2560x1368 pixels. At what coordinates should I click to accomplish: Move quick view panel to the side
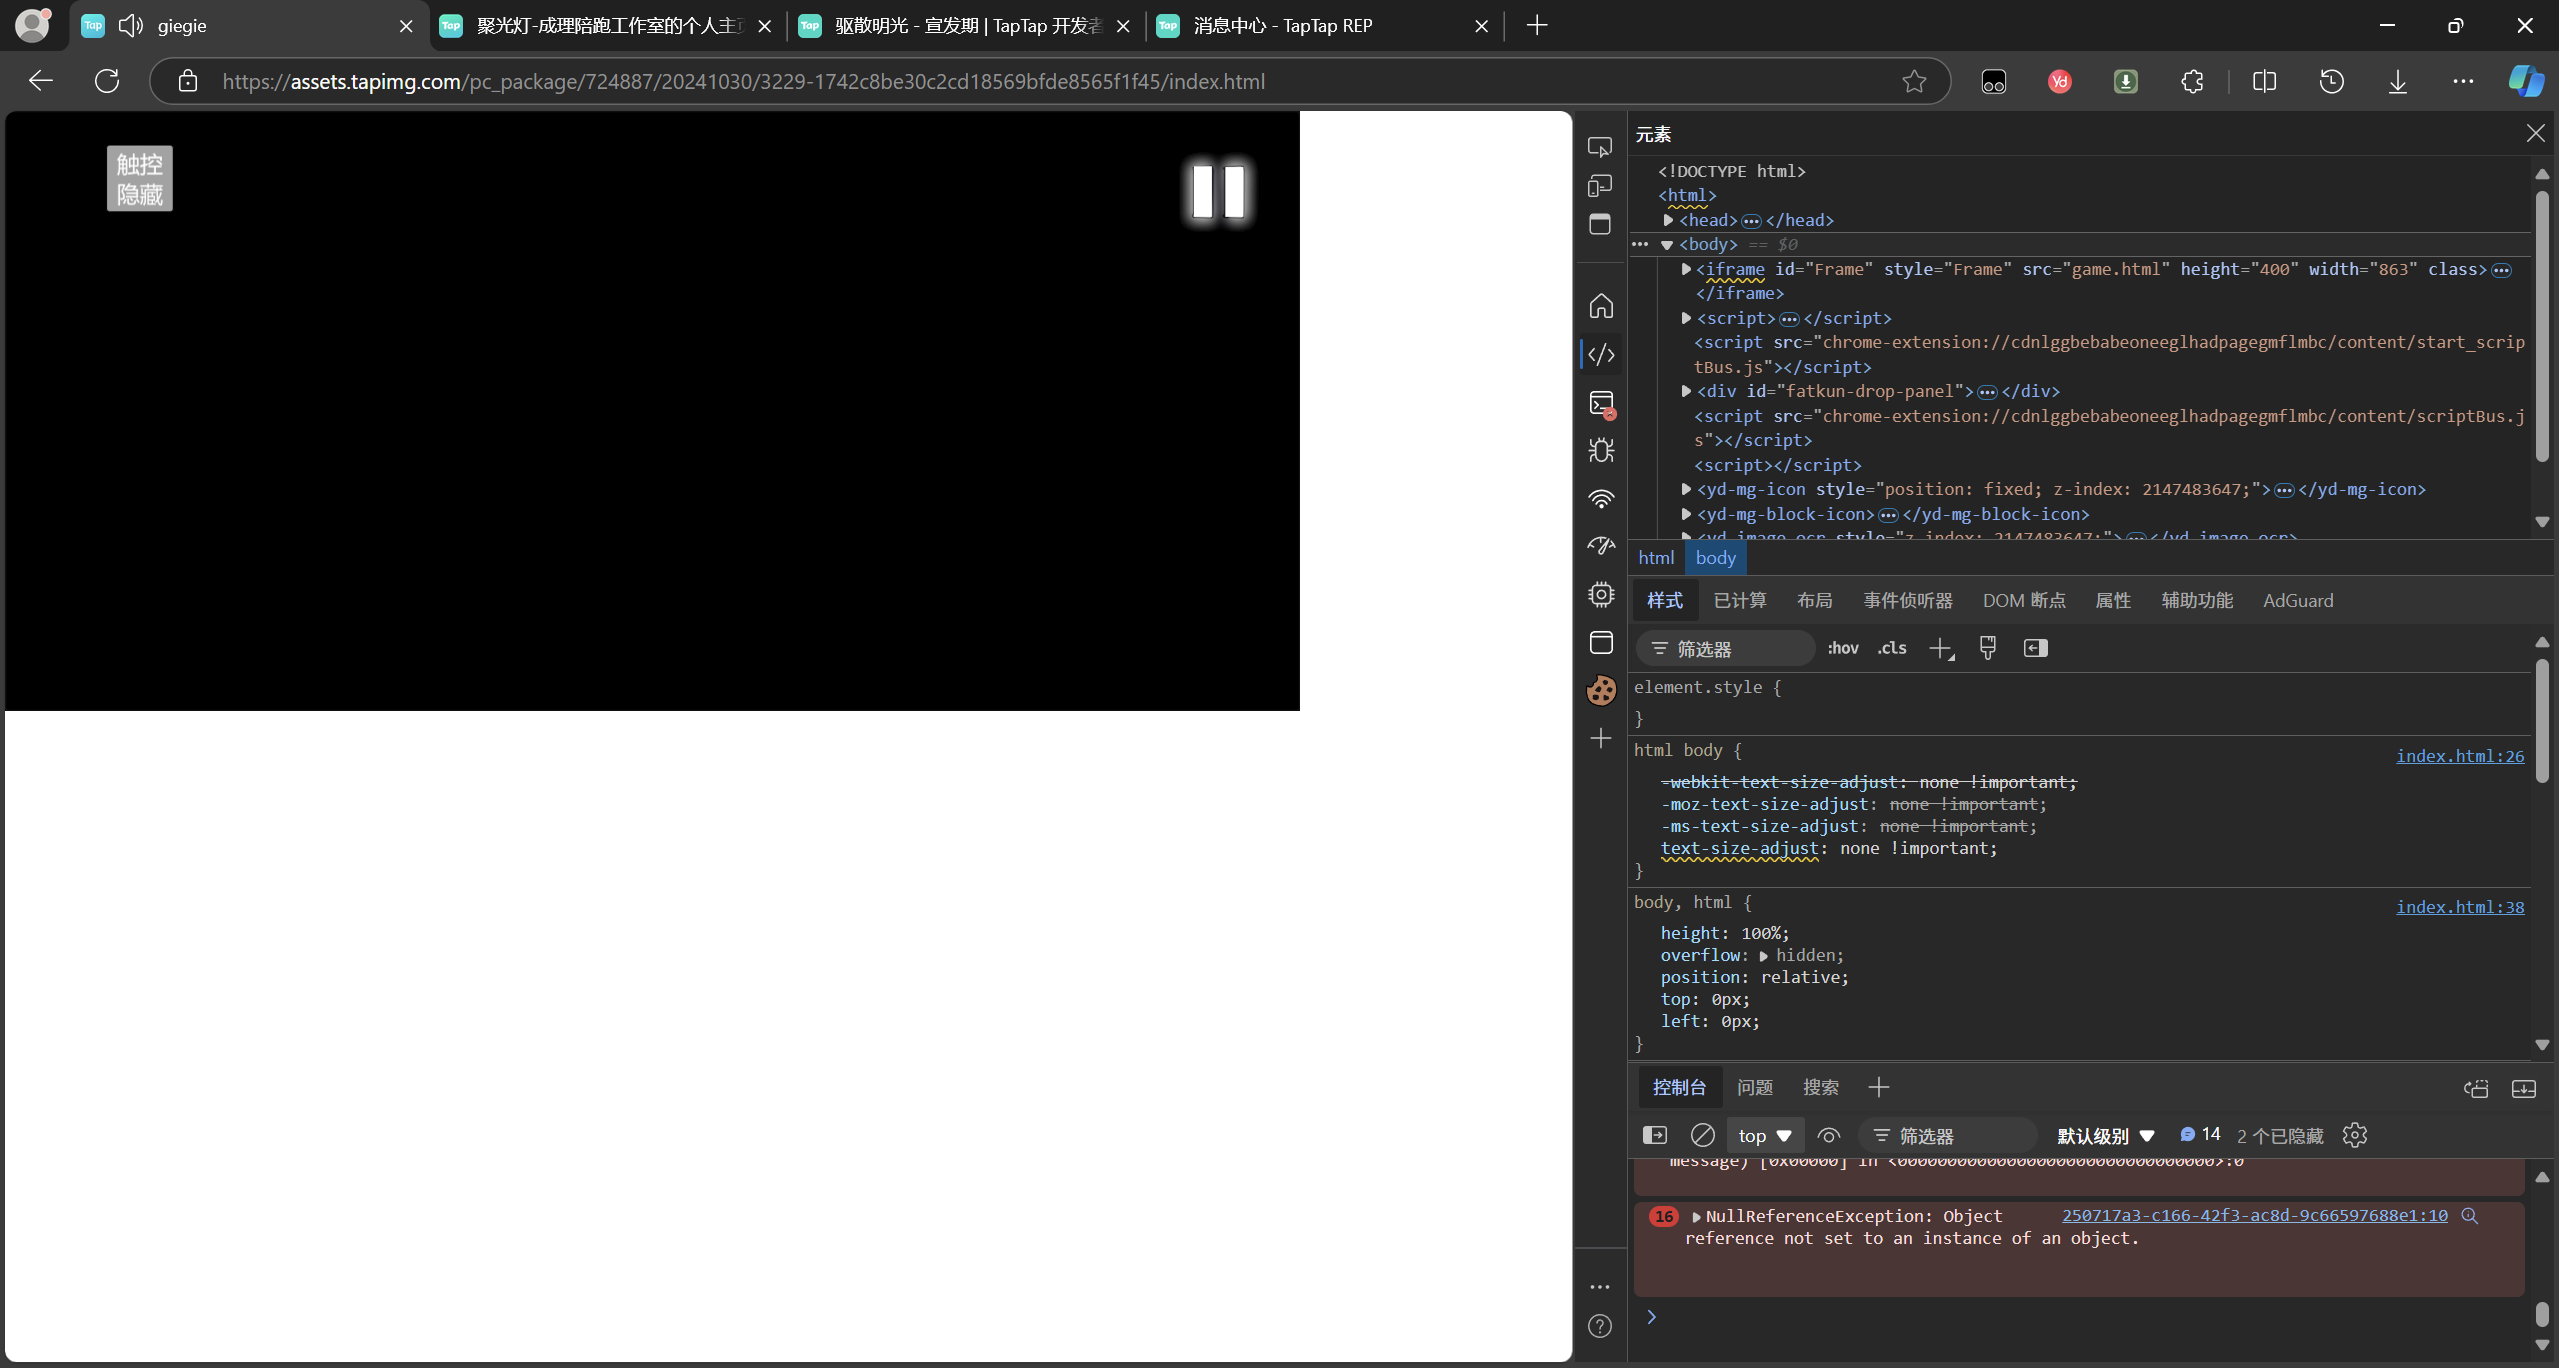click(x=2475, y=1088)
